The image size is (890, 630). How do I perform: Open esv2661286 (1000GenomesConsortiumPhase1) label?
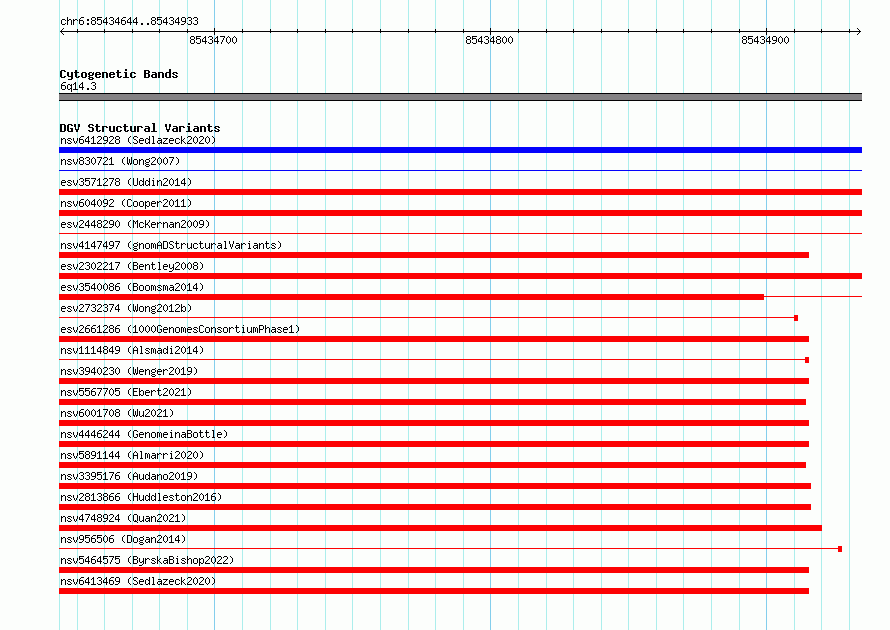(180, 329)
